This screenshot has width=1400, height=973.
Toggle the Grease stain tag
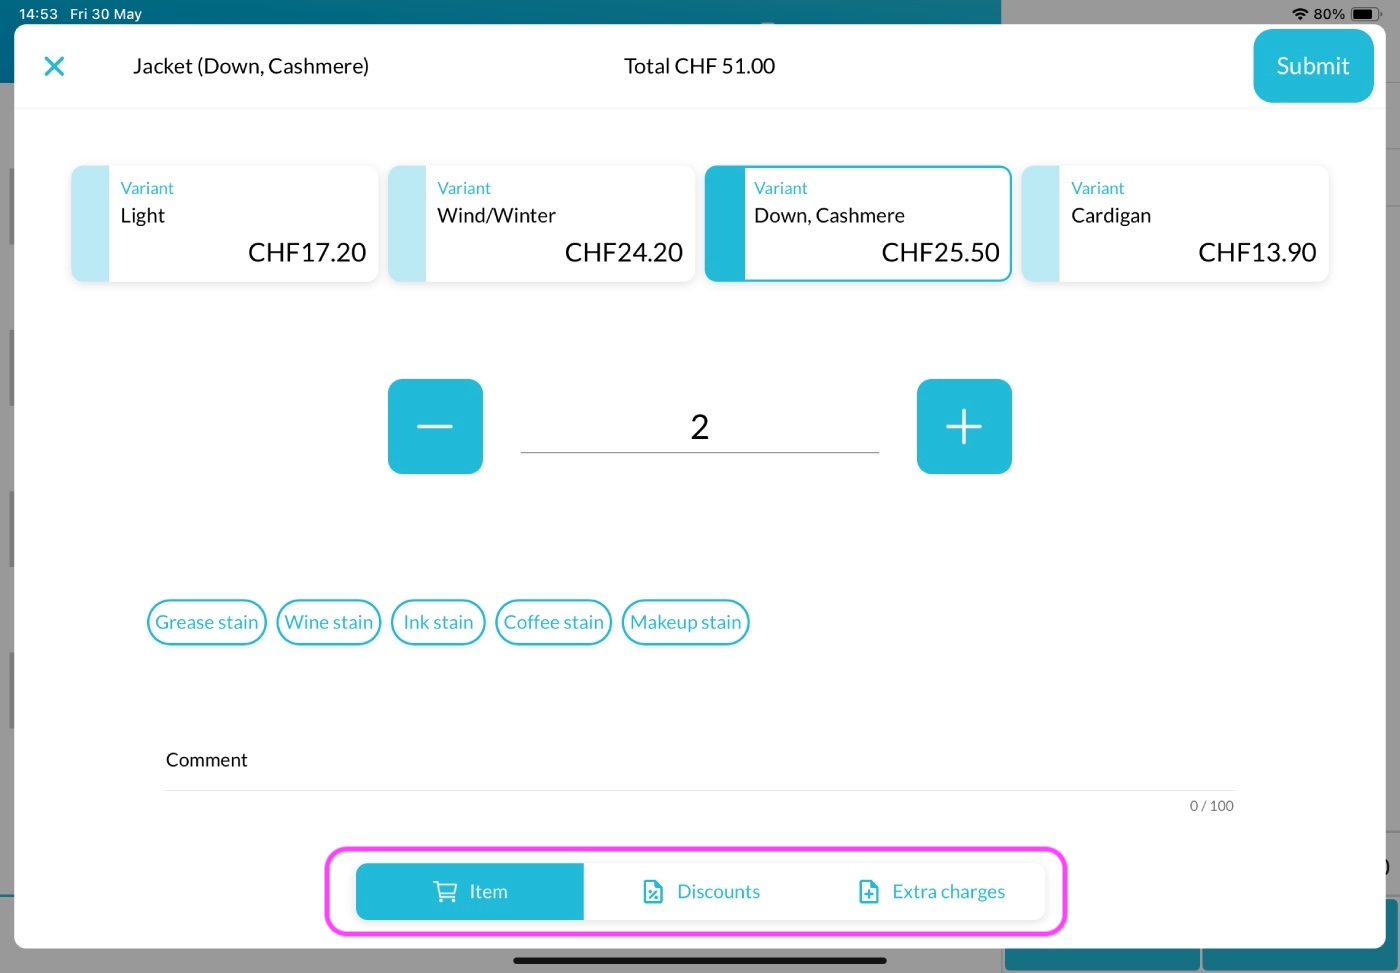coord(207,622)
